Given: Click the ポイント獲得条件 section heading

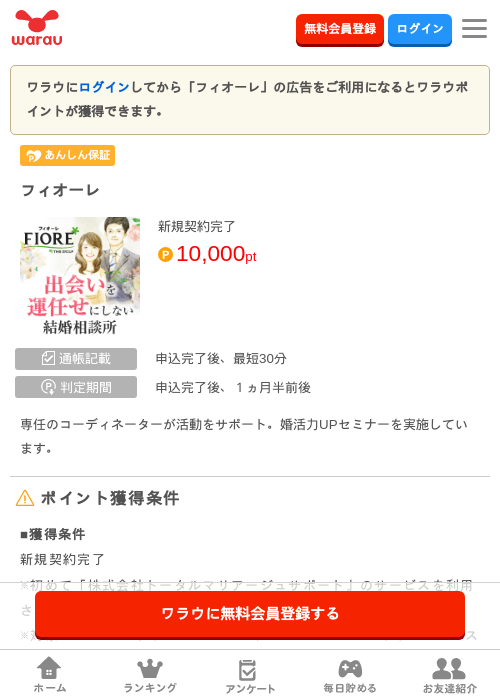Looking at the screenshot, I should coord(110,498).
